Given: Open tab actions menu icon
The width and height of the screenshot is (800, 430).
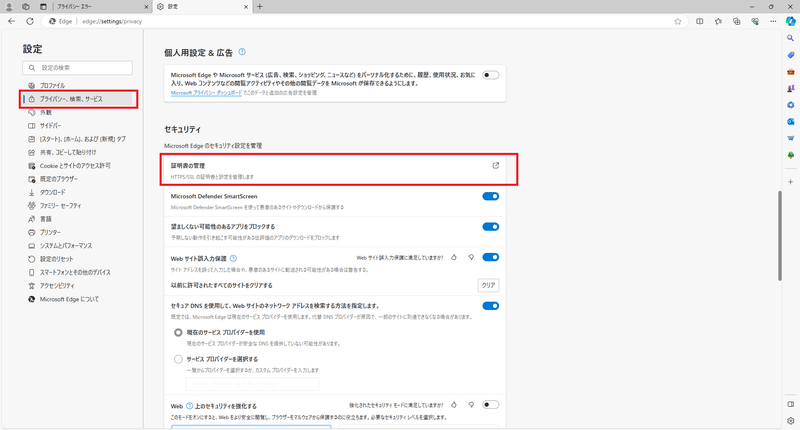Looking at the screenshot, I should (x=43, y=7).
